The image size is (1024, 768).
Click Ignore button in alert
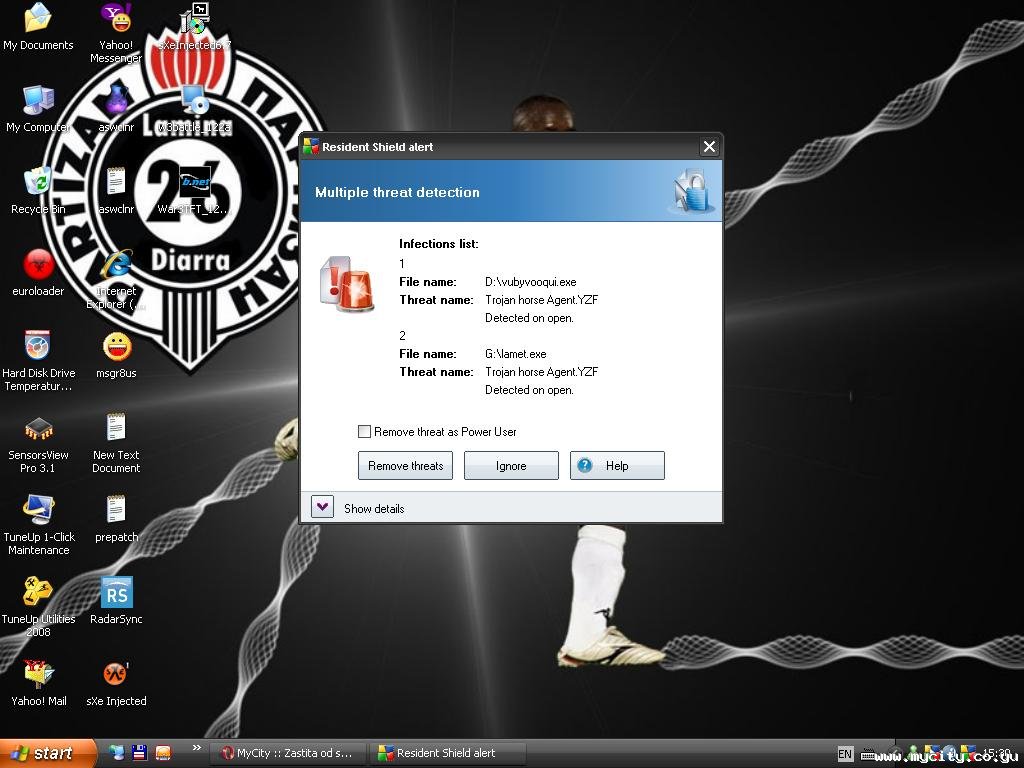[511, 466]
